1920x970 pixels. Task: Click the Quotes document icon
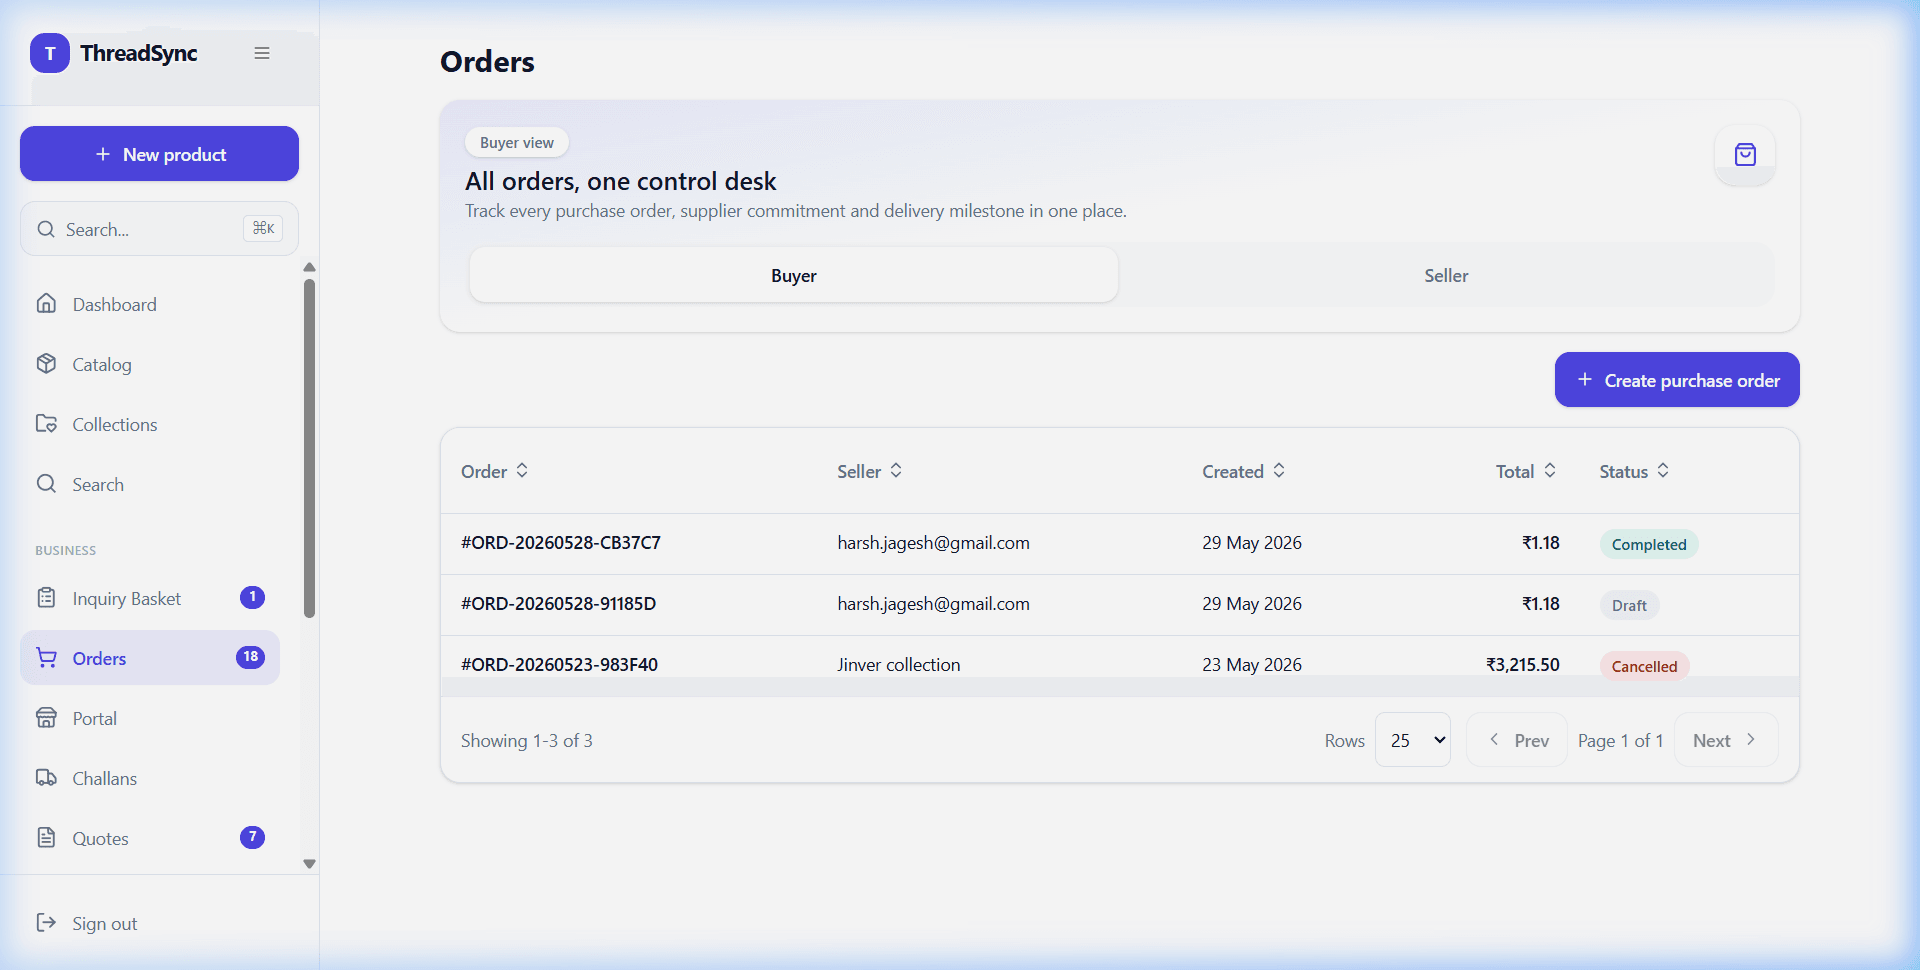pyautogui.click(x=46, y=837)
